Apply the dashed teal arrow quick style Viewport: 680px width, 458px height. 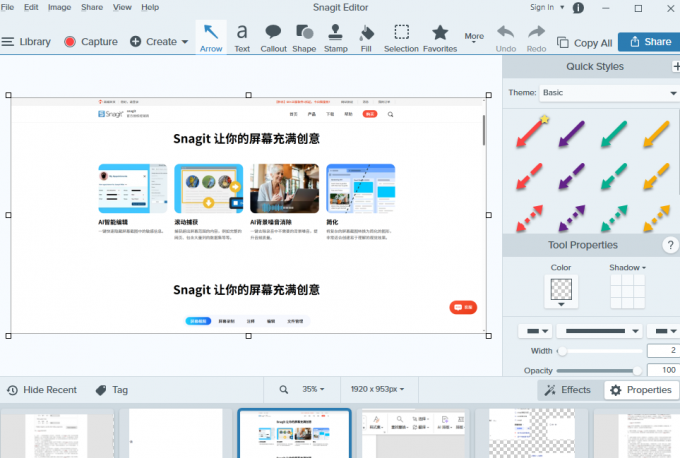click(614, 176)
